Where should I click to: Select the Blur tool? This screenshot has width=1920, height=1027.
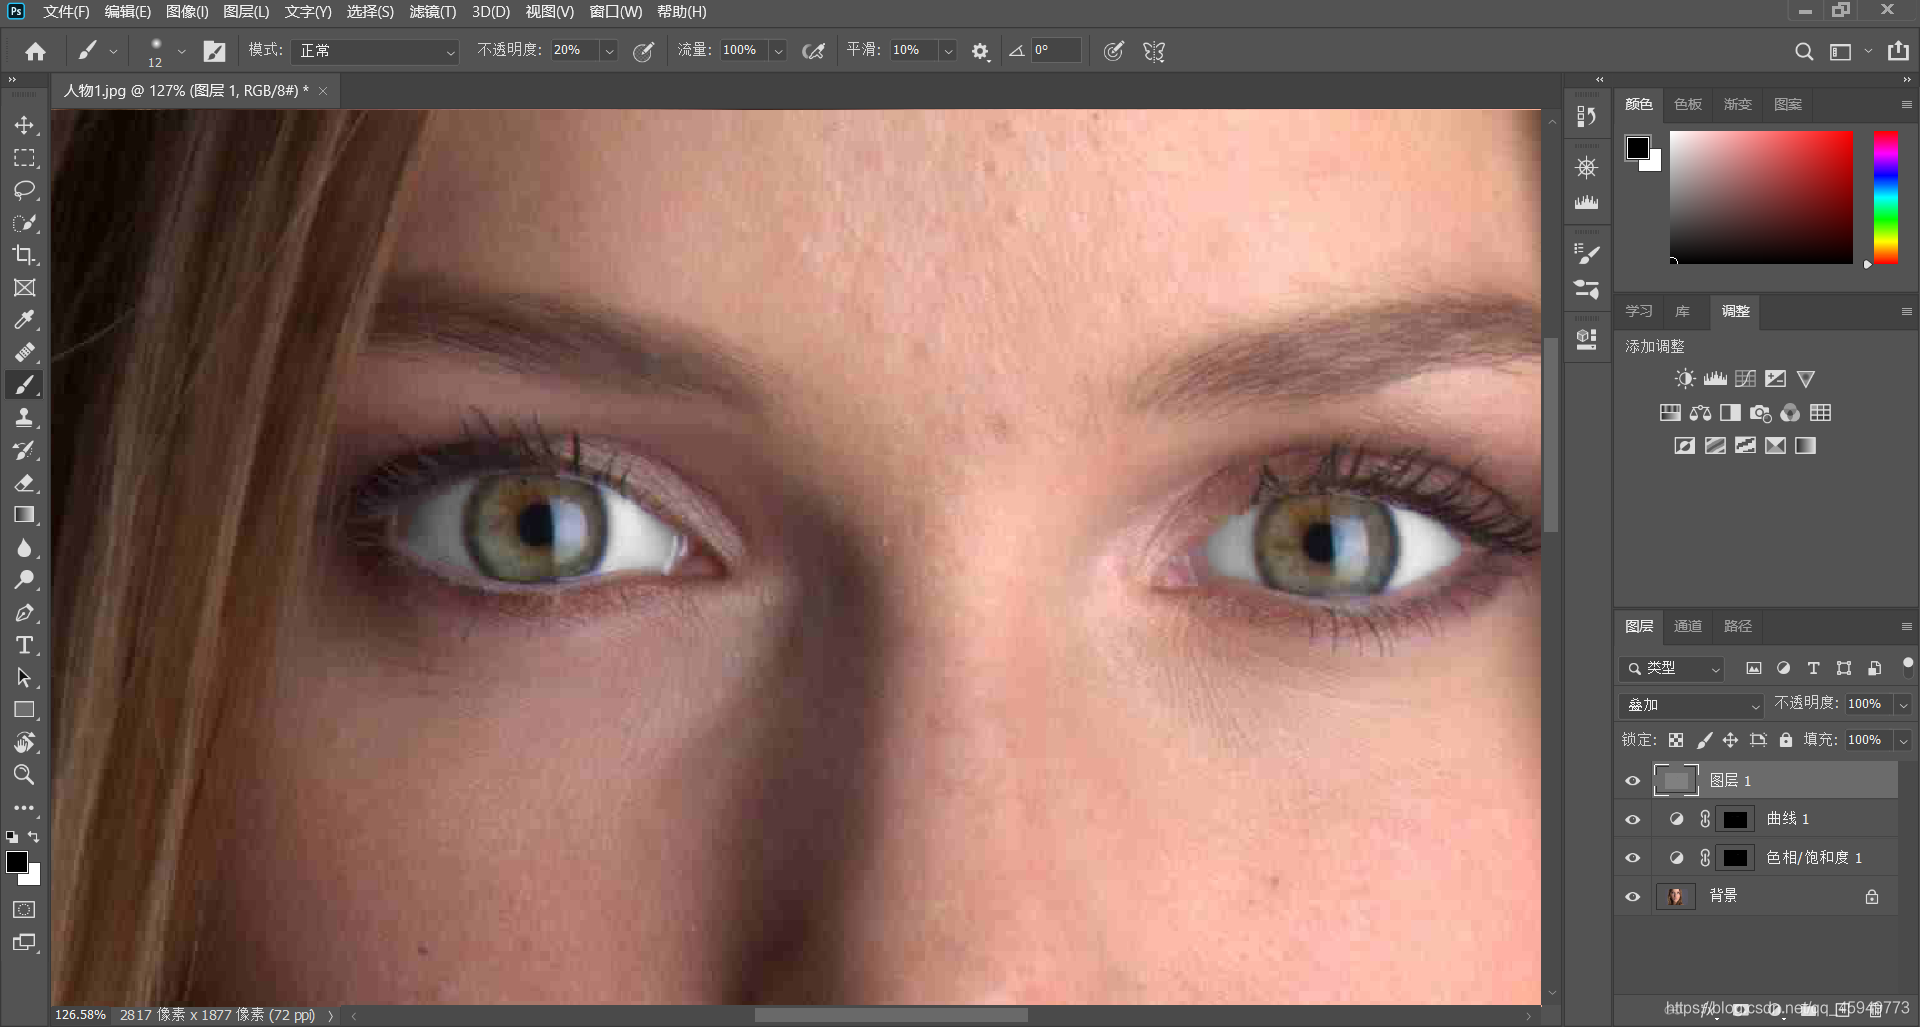[x=24, y=548]
